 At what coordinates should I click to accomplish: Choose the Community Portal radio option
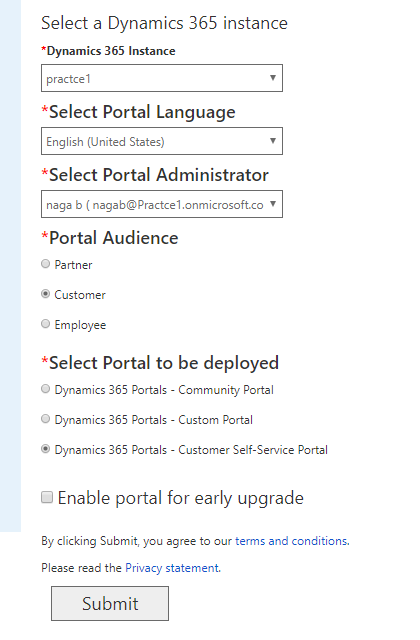pos(46,389)
